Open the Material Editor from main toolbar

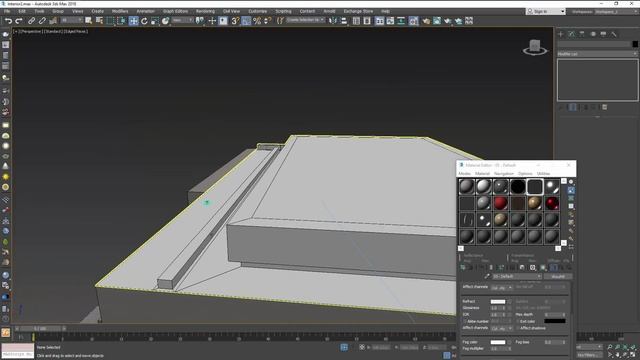coord(413,21)
